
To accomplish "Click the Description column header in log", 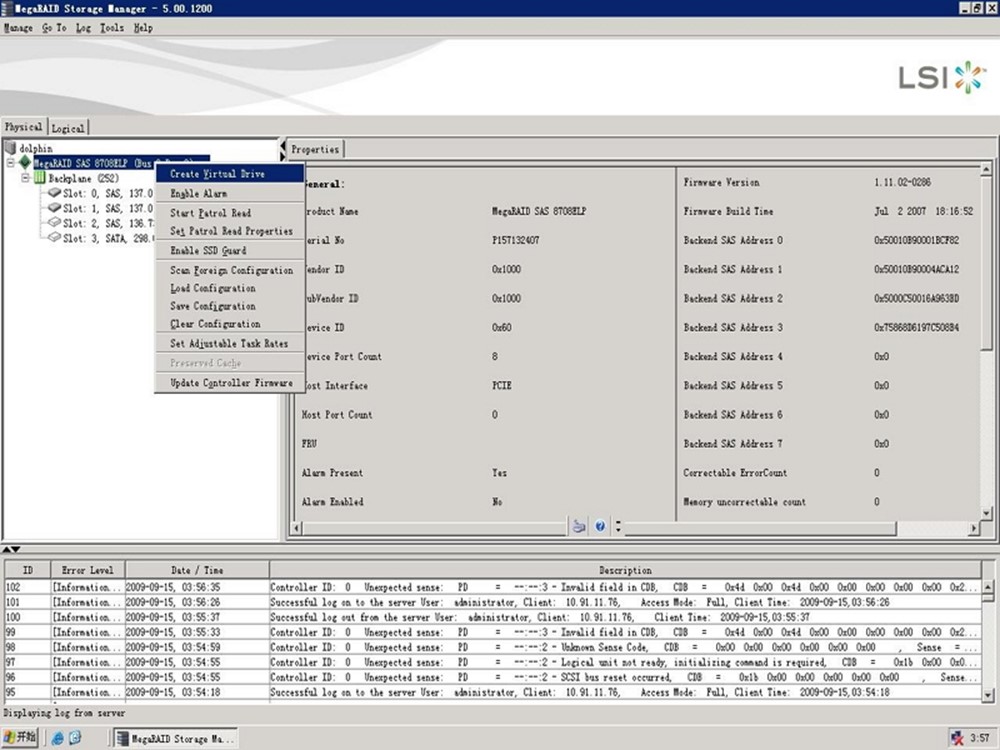I will [x=625, y=570].
